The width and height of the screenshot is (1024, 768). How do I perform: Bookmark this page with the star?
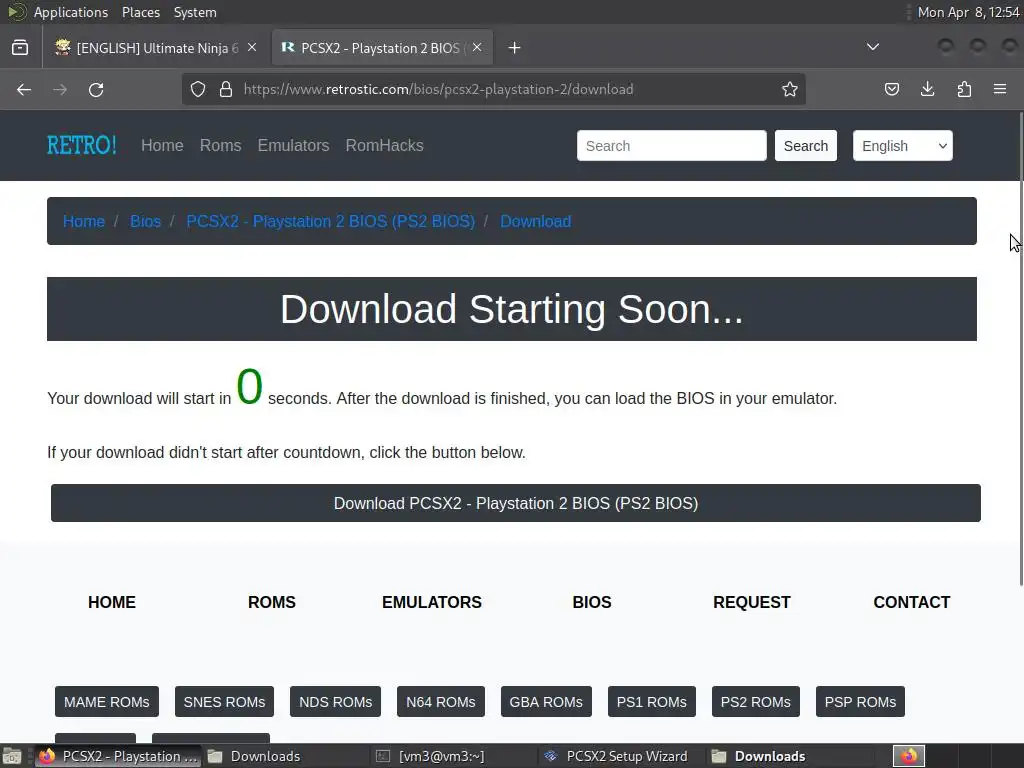coord(790,89)
